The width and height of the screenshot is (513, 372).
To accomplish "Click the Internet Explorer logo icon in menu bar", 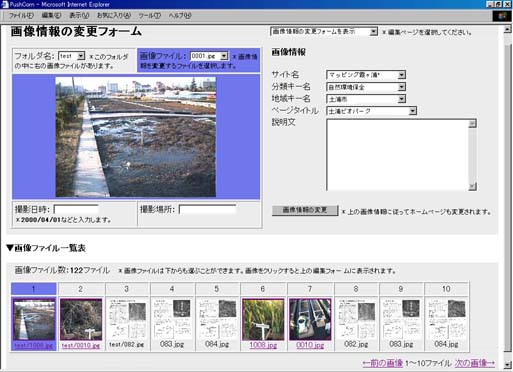I will tap(502, 16).
